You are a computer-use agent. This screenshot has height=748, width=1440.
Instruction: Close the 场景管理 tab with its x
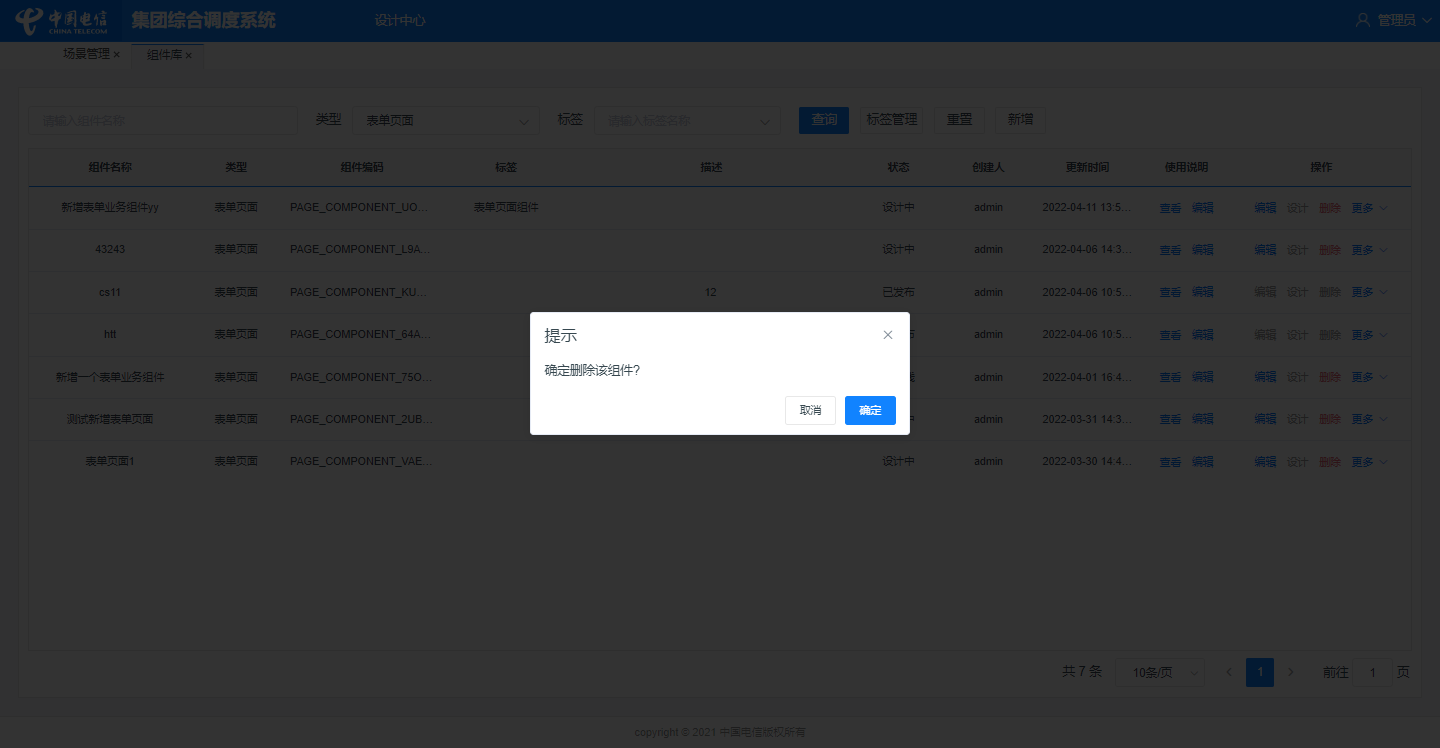click(117, 55)
